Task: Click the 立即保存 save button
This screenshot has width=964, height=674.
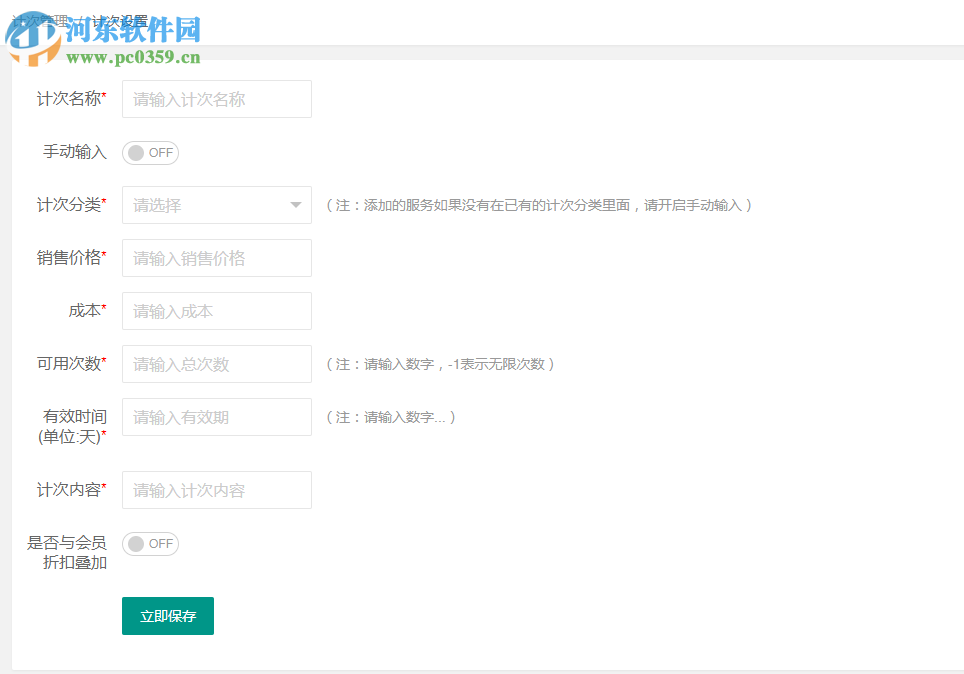Action: [167, 616]
